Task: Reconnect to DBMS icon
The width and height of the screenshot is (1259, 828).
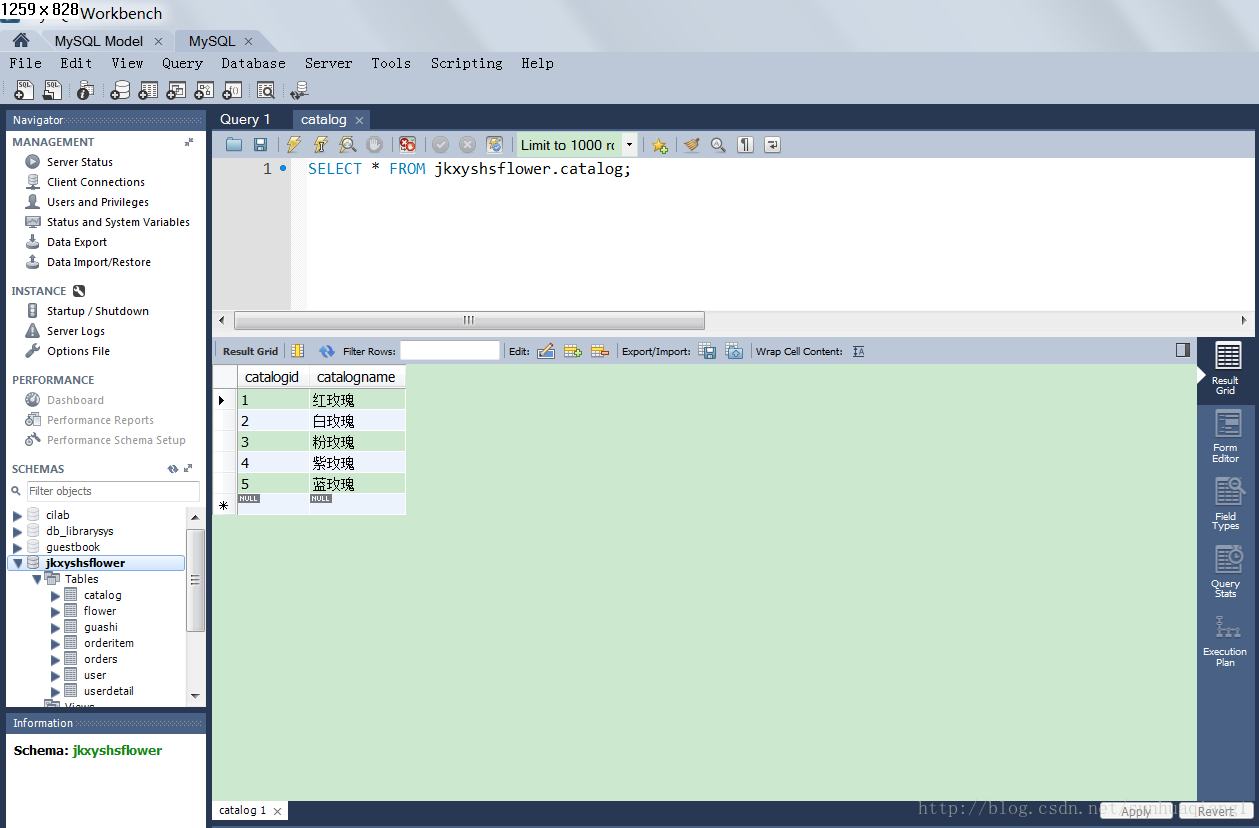Action: 299,90
